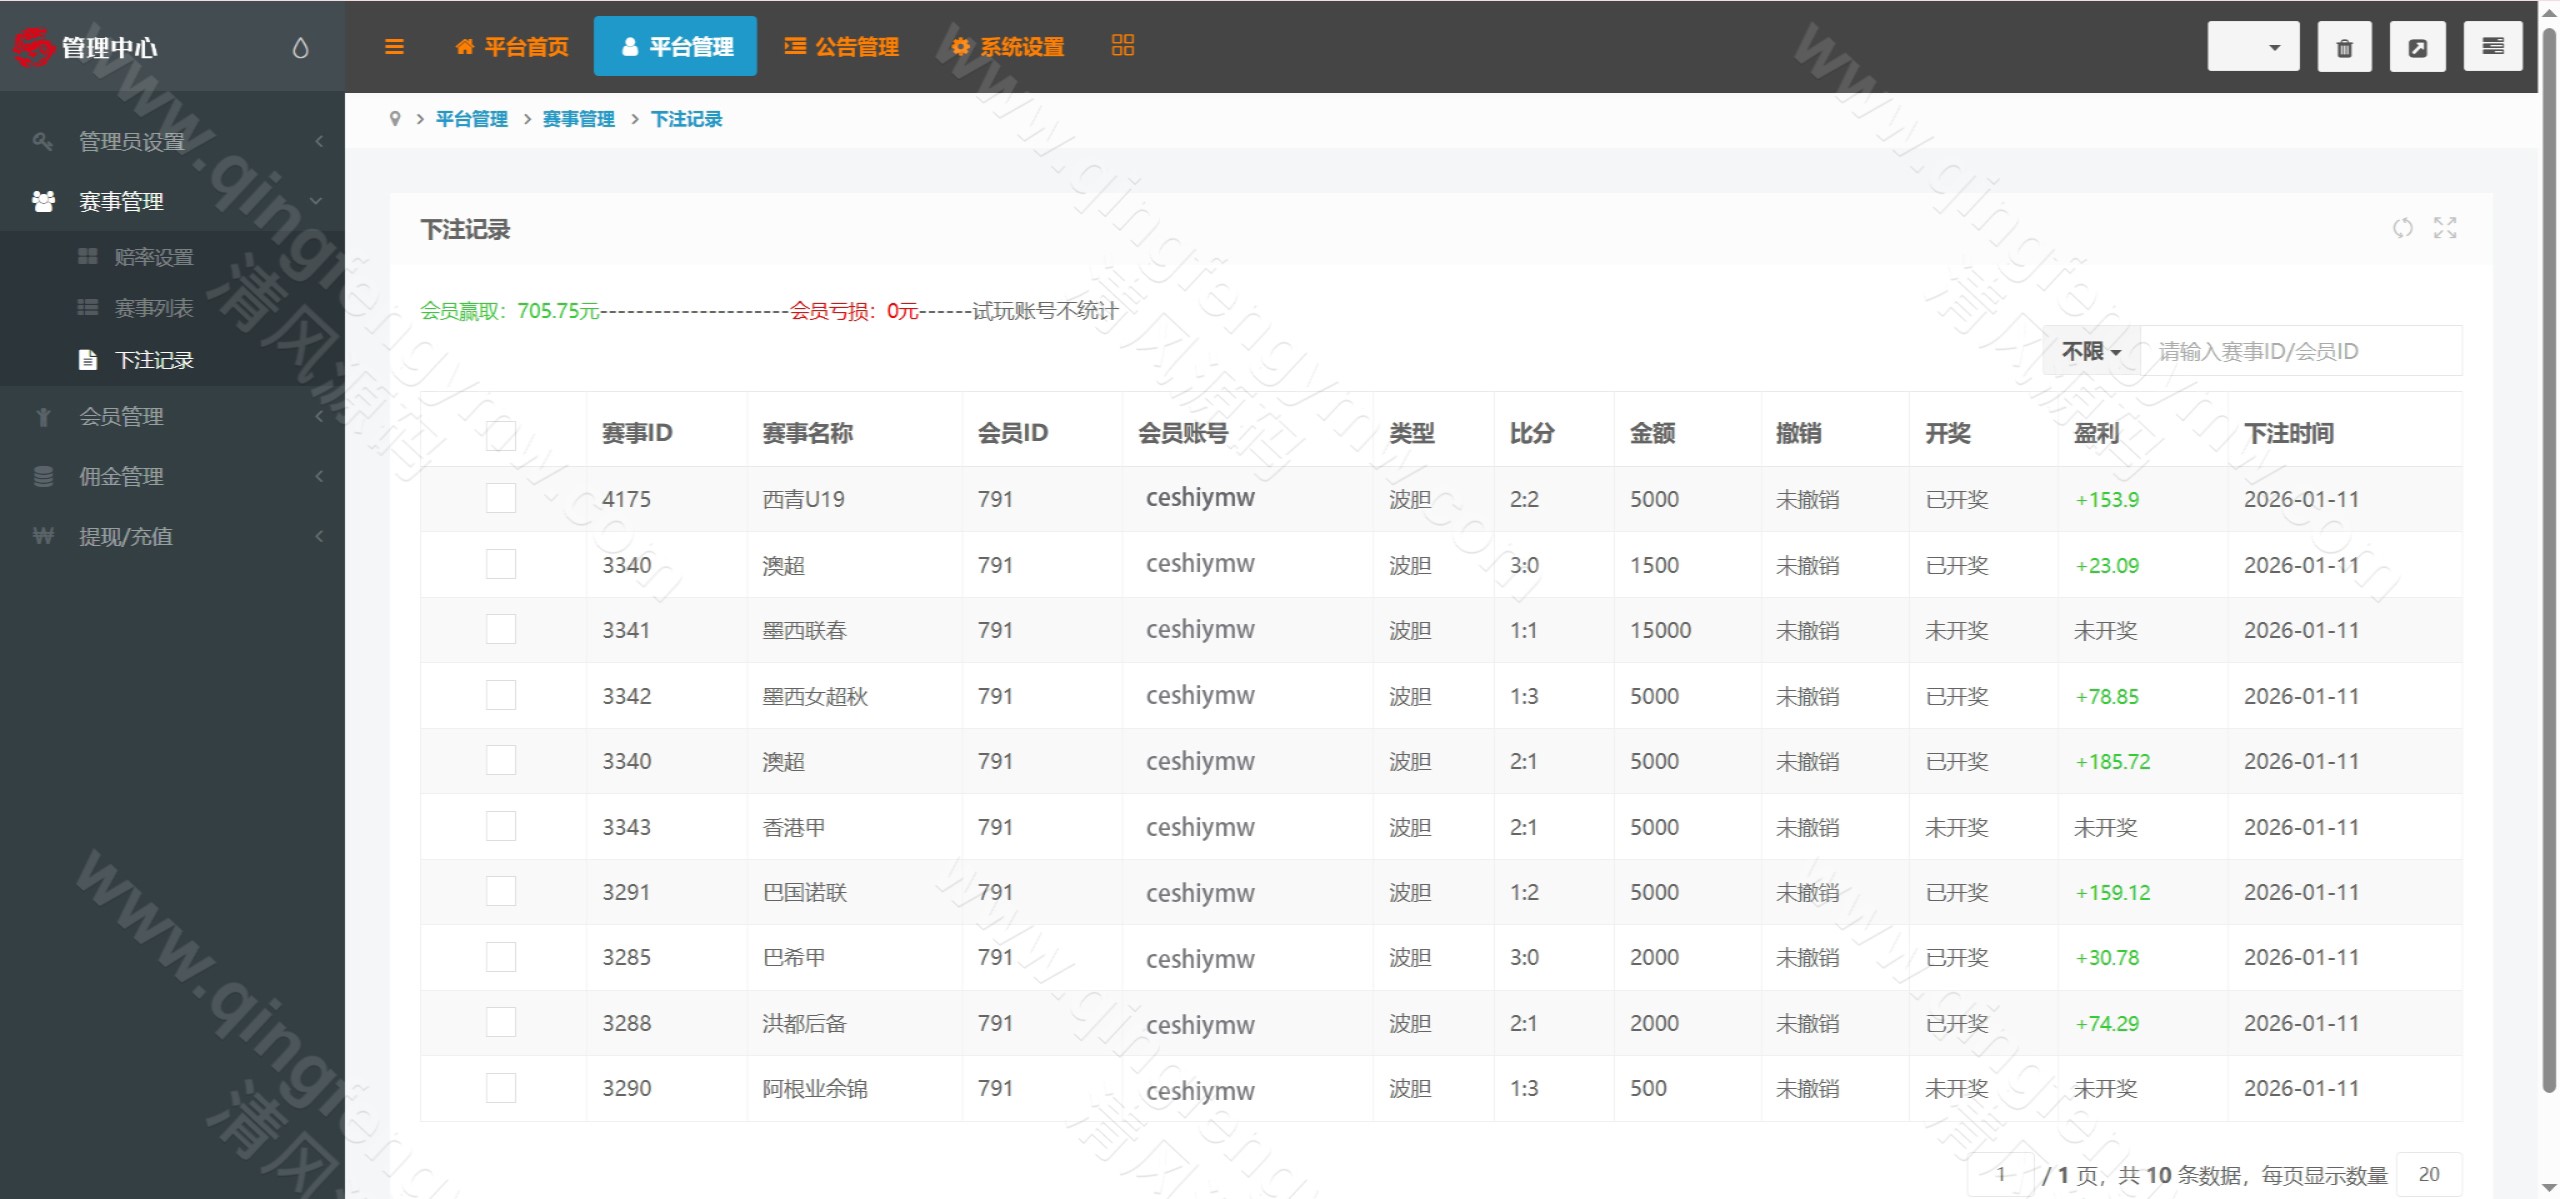The image size is (2560, 1199).
Task: Check the checkbox for match 4175 row
Action: (x=501, y=497)
